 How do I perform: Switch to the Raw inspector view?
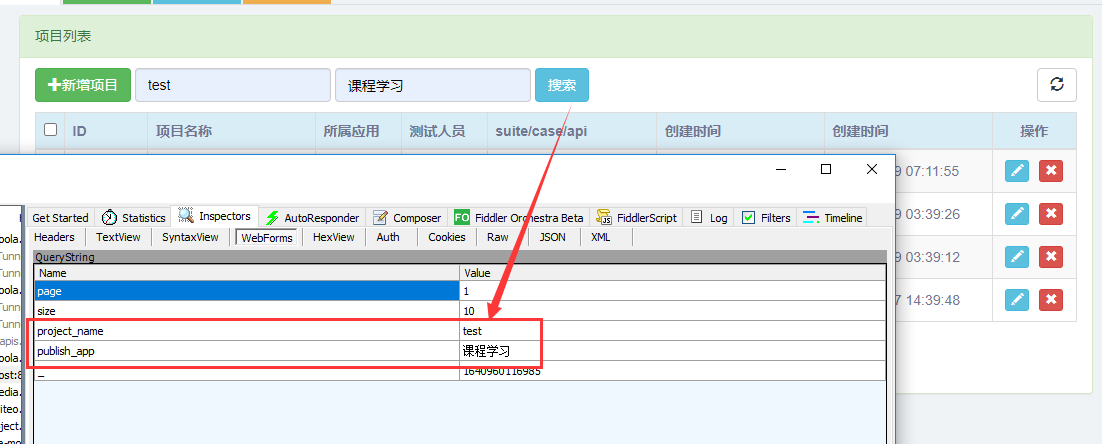[498, 237]
